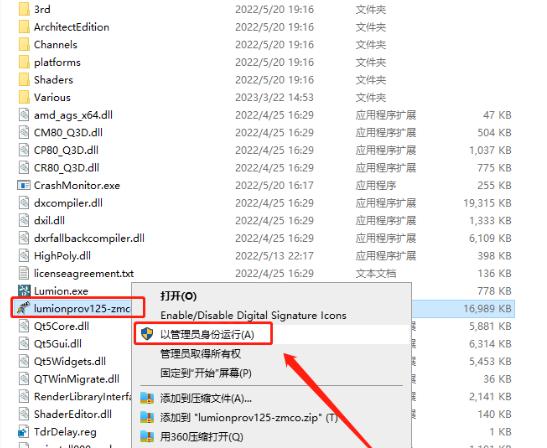This screenshot has height=448, width=547.
Task: Select the Lumion.exe application icon
Action: click(x=24, y=291)
